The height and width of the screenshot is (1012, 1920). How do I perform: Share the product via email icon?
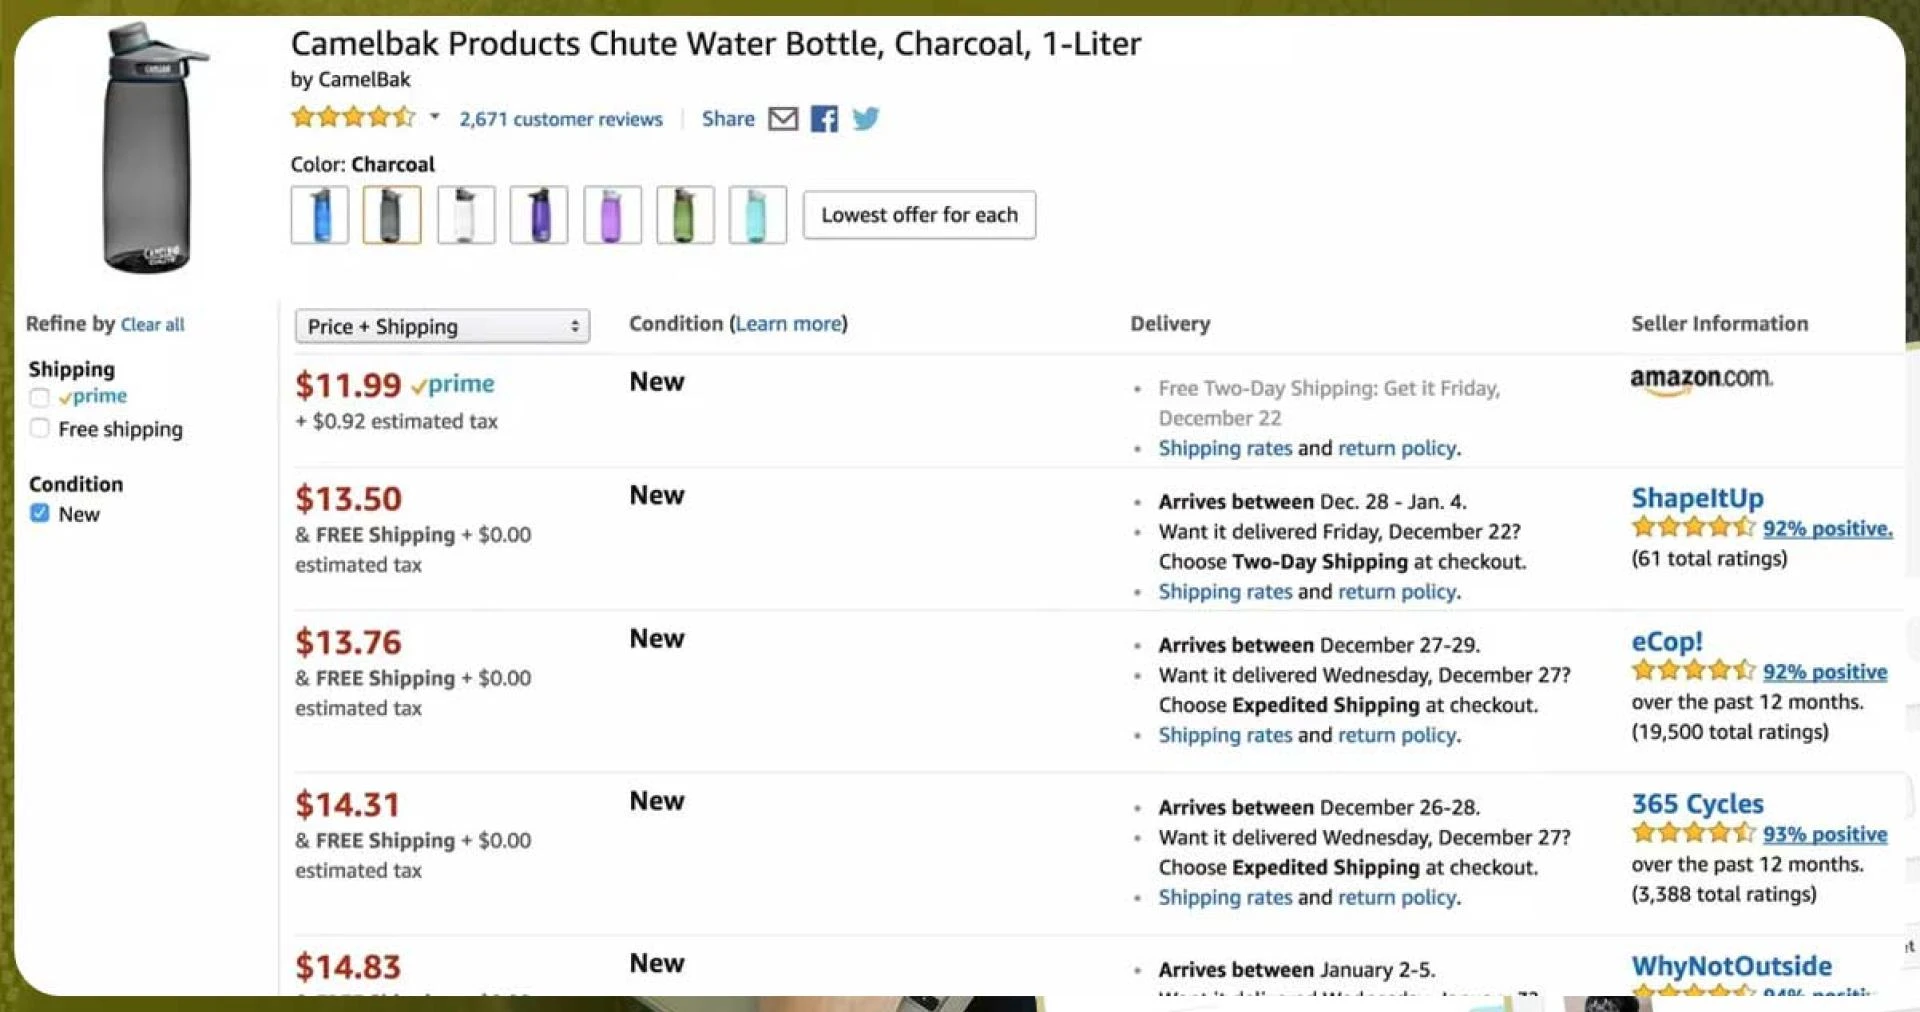783,119
